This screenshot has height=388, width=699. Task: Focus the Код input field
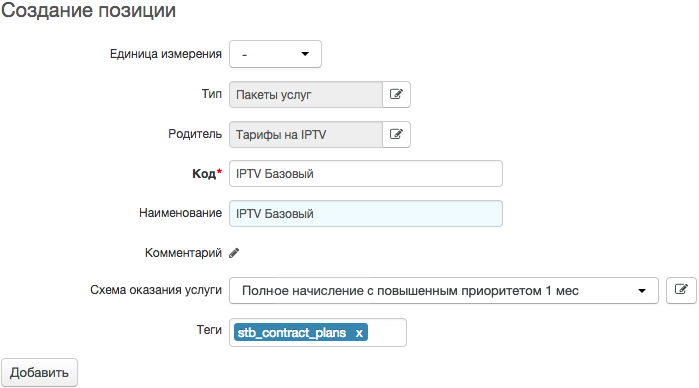pyautogui.click(x=366, y=173)
